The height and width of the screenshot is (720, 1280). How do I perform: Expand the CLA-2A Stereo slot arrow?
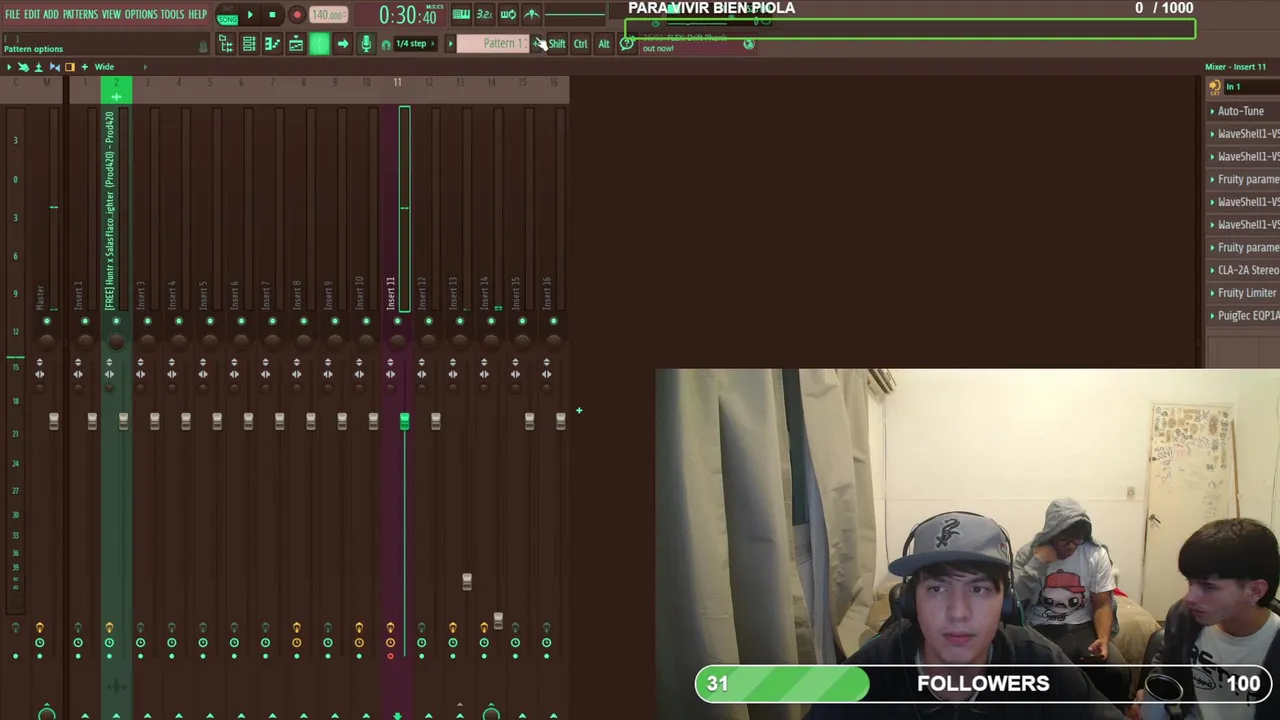1213,270
